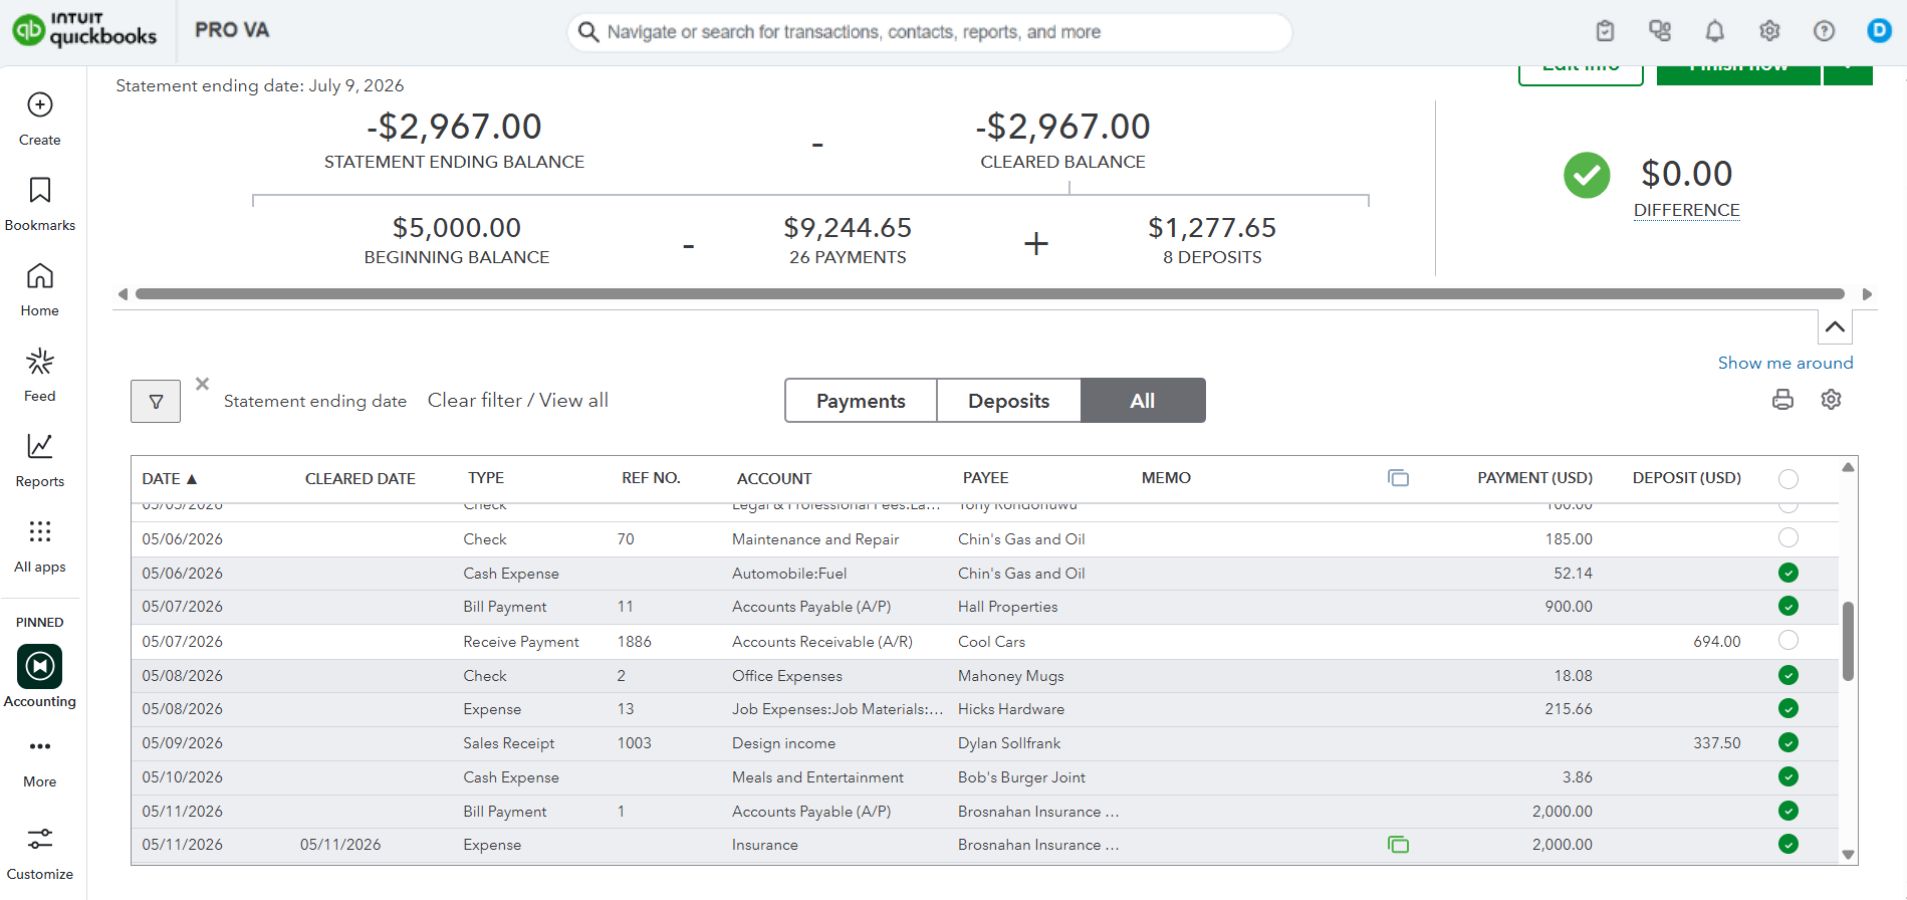Open the notifications bell
This screenshot has width=1907, height=900.
click(x=1714, y=31)
